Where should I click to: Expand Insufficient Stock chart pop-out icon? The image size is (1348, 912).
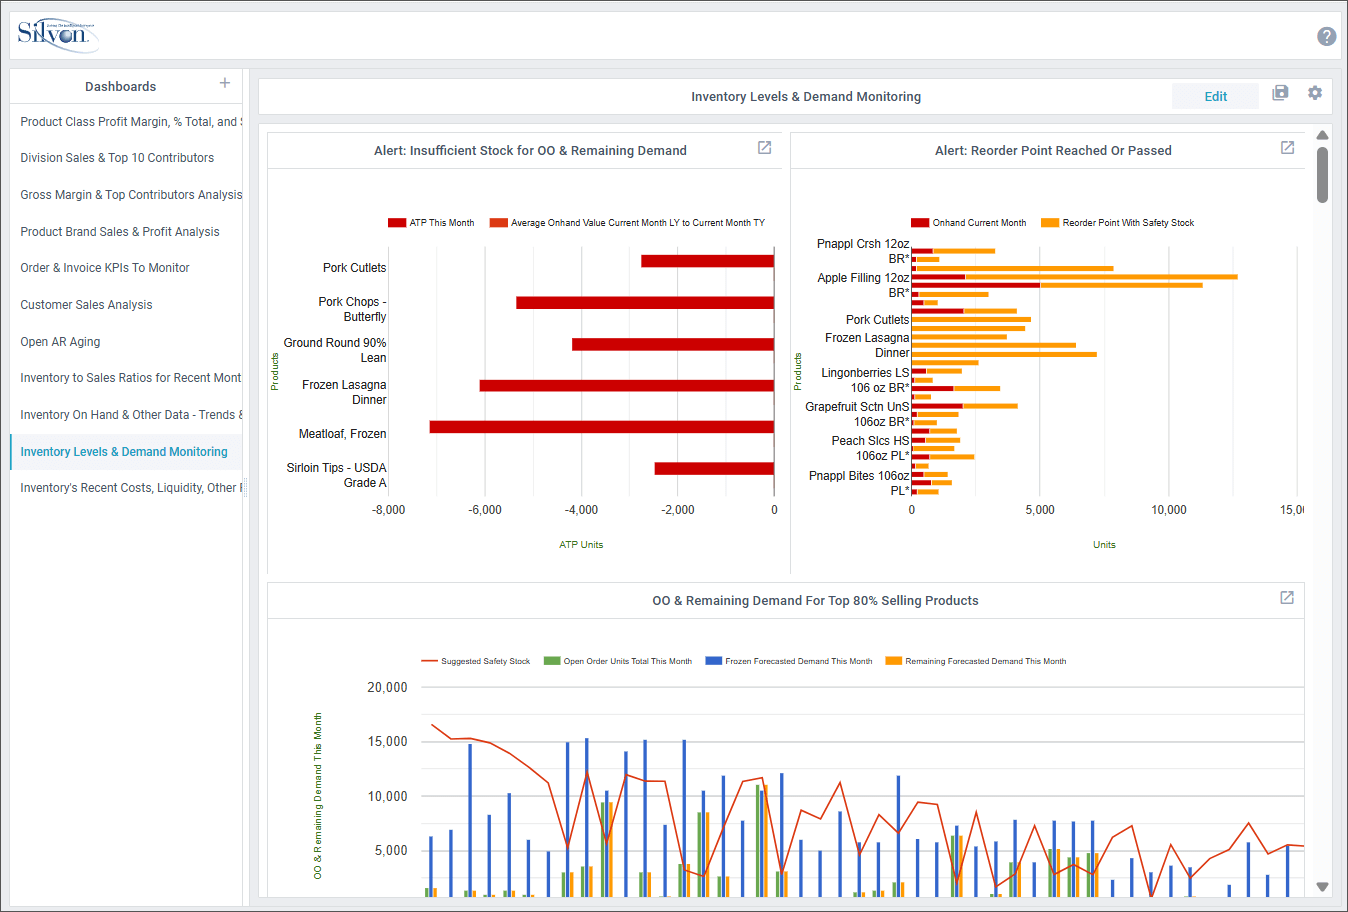point(764,148)
